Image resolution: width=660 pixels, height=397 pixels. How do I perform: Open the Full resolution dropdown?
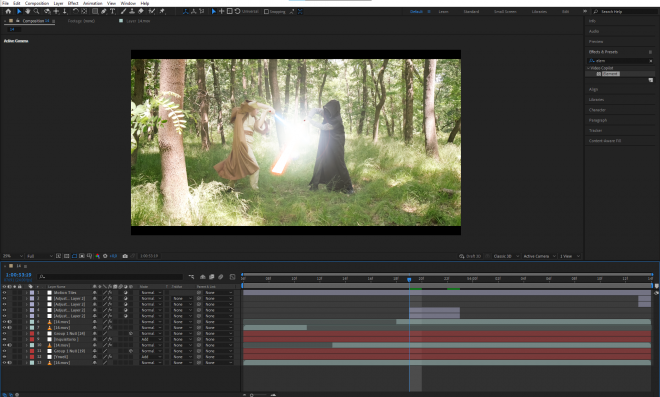point(40,256)
